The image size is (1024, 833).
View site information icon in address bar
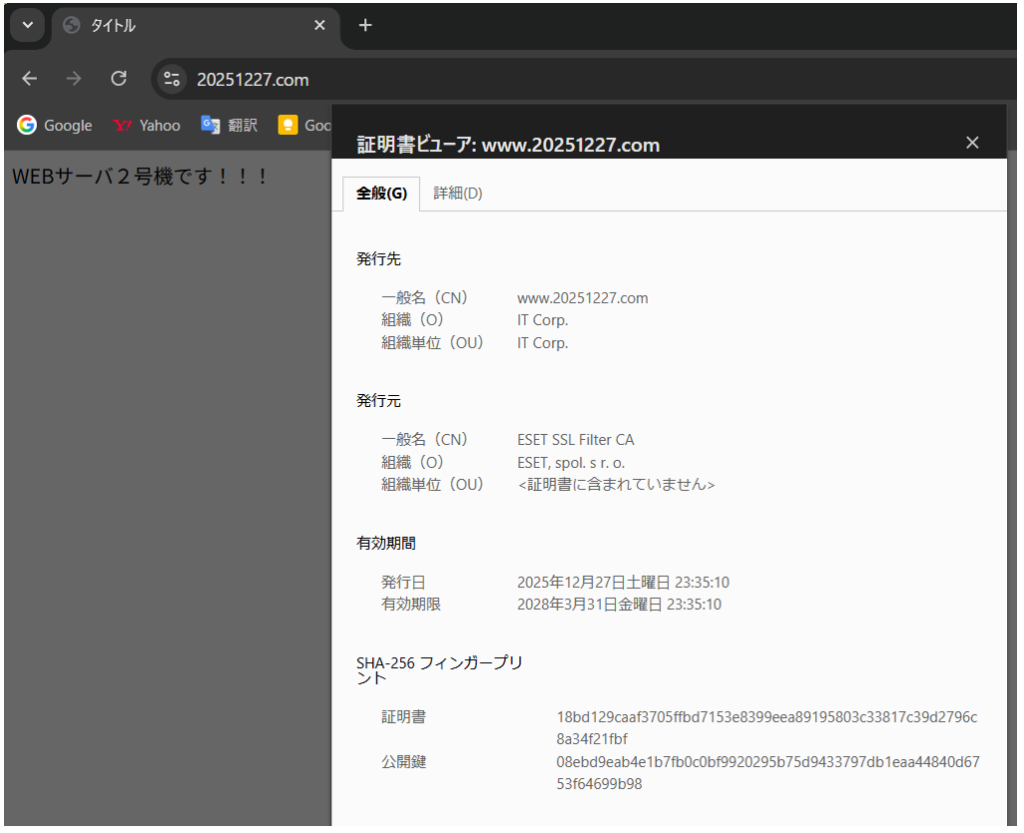[x=172, y=79]
